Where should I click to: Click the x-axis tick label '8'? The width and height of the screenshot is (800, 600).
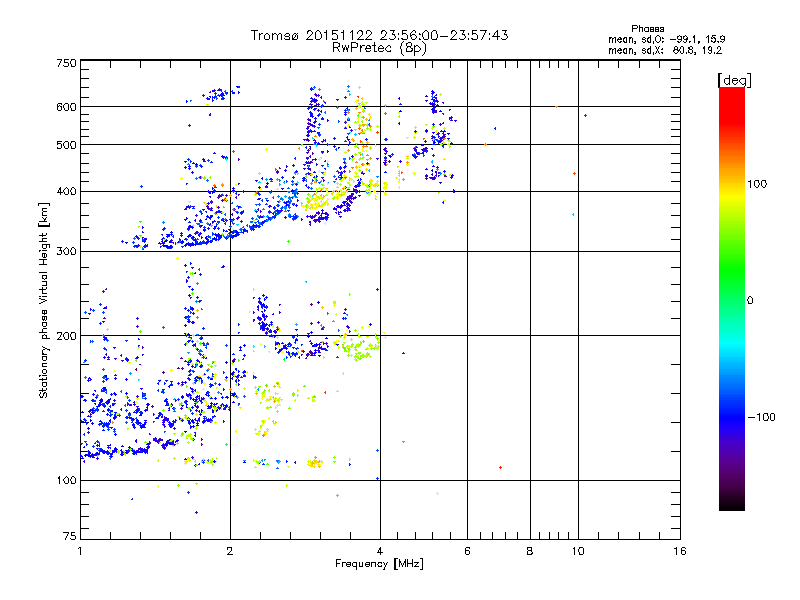pos(530,551)
